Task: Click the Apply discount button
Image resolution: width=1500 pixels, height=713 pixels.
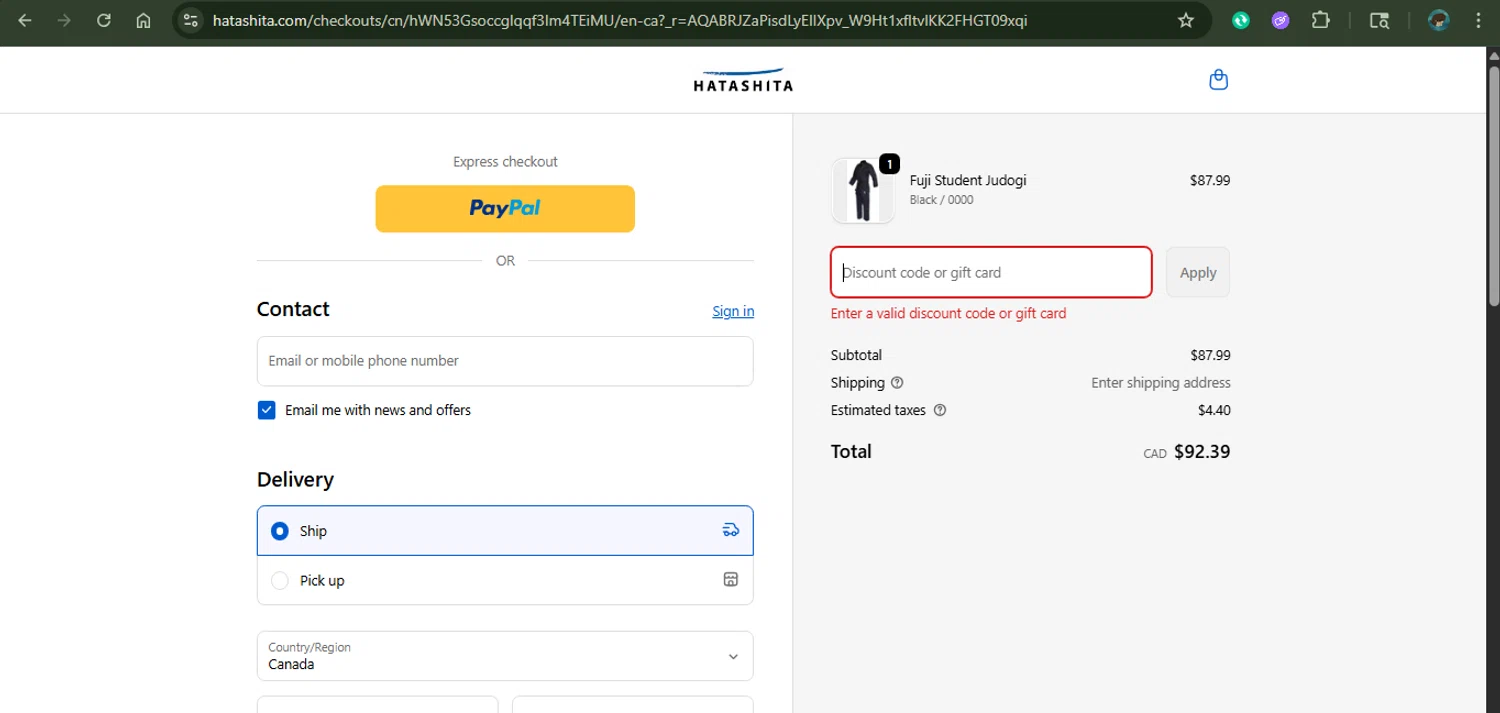Action: [x=1198, y=272]
